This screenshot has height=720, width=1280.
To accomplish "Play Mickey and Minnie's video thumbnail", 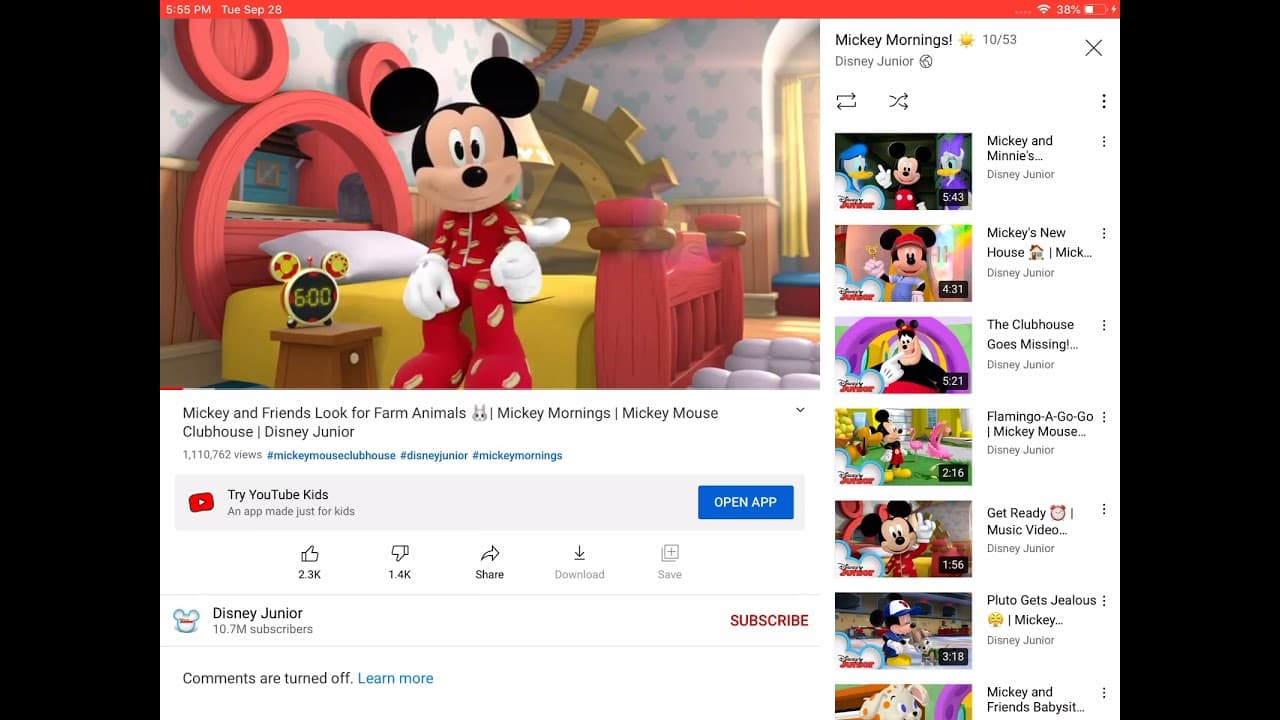I will coord(903,171).
